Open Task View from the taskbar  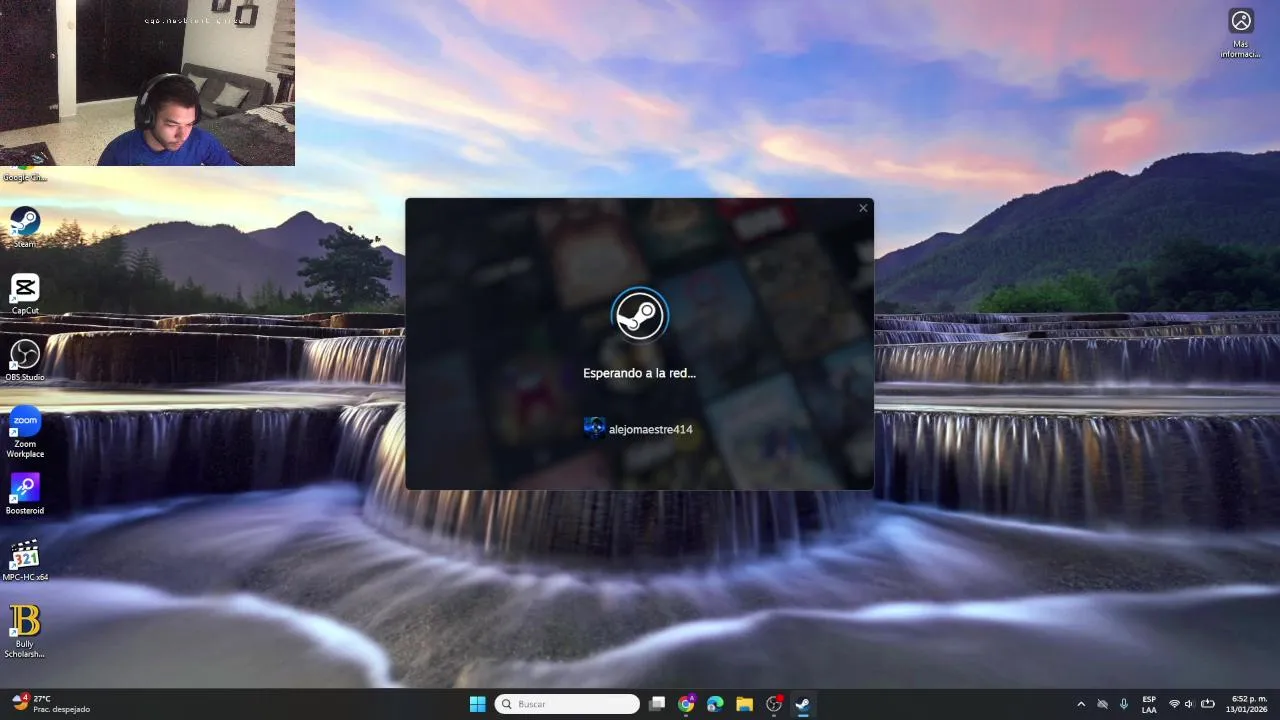pyautogui.click(x=657, y=704)
